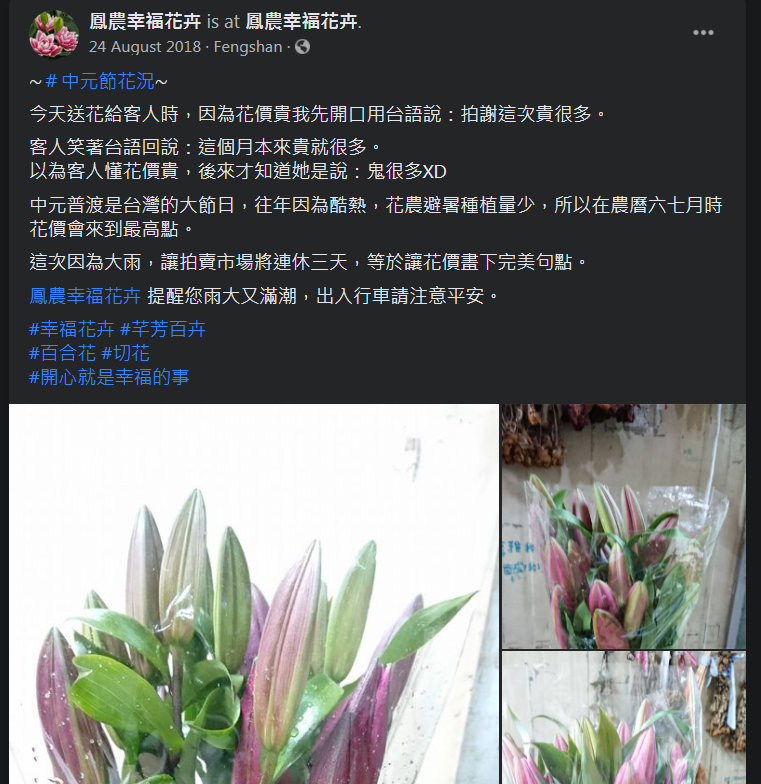Click the post text about 中元普渡

[x=376, y=217]
